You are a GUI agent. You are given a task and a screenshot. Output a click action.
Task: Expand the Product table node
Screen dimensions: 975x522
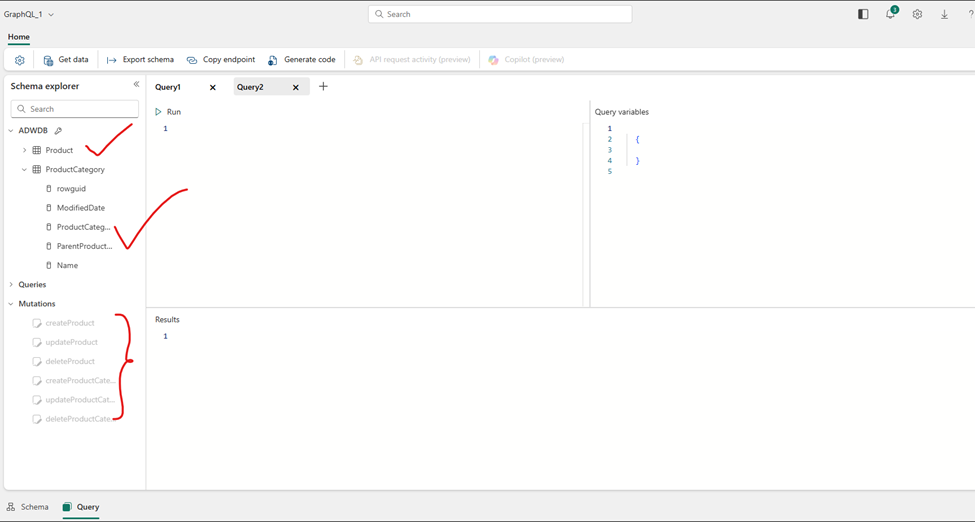click(25, 150)
